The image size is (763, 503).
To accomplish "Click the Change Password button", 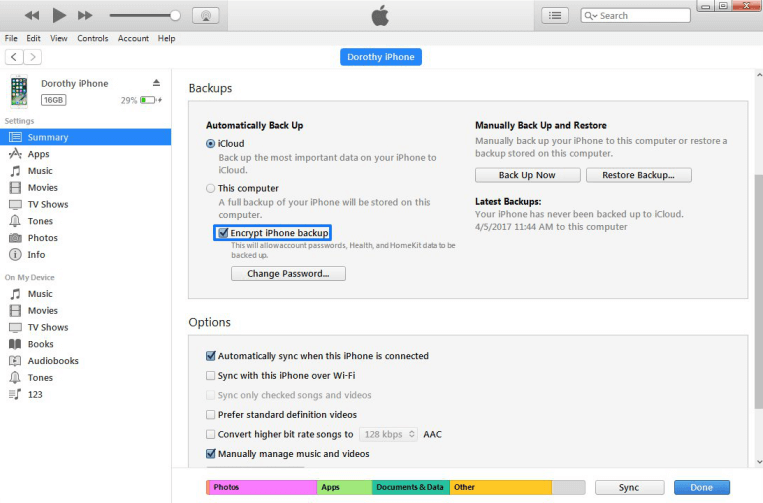I will coord(288,273).
